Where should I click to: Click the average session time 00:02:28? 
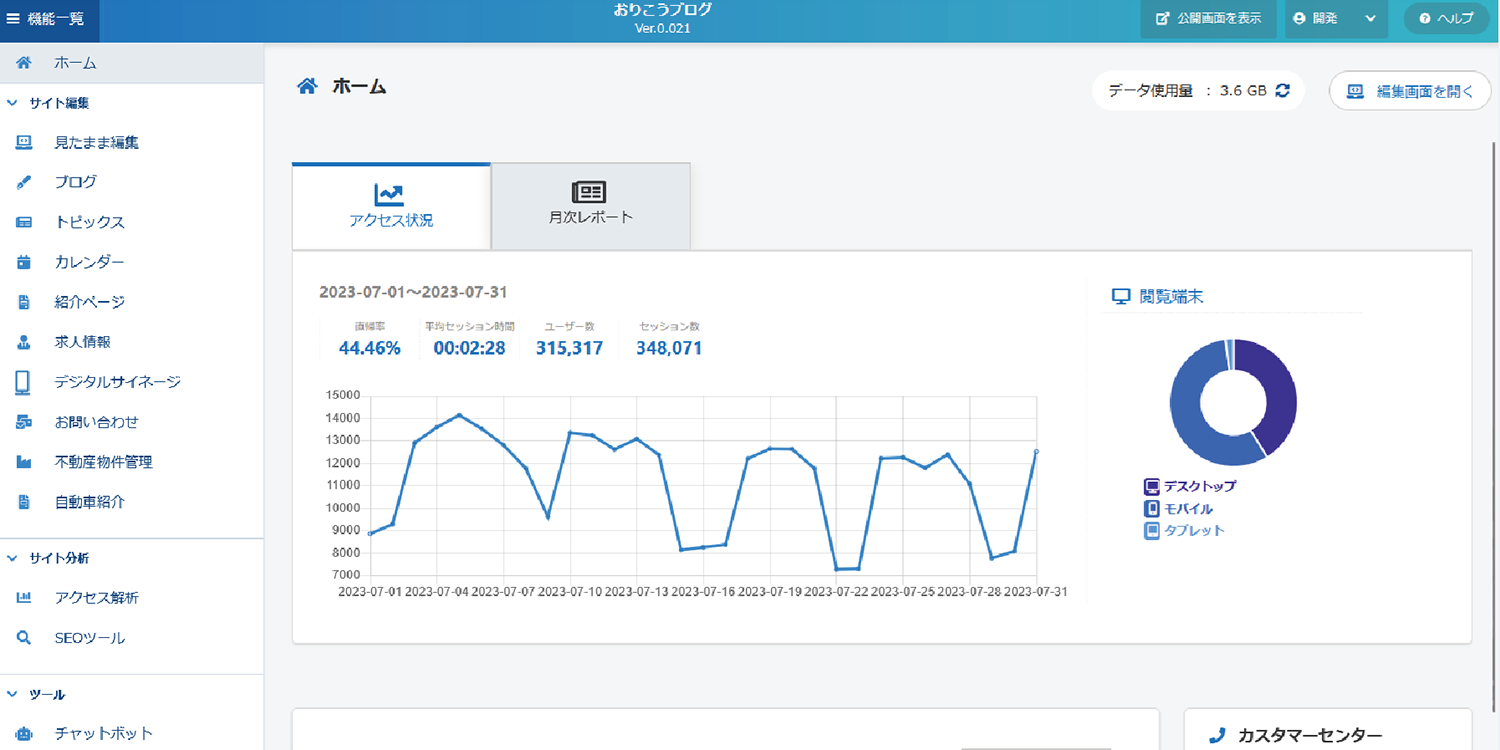[x=469, y=348]
